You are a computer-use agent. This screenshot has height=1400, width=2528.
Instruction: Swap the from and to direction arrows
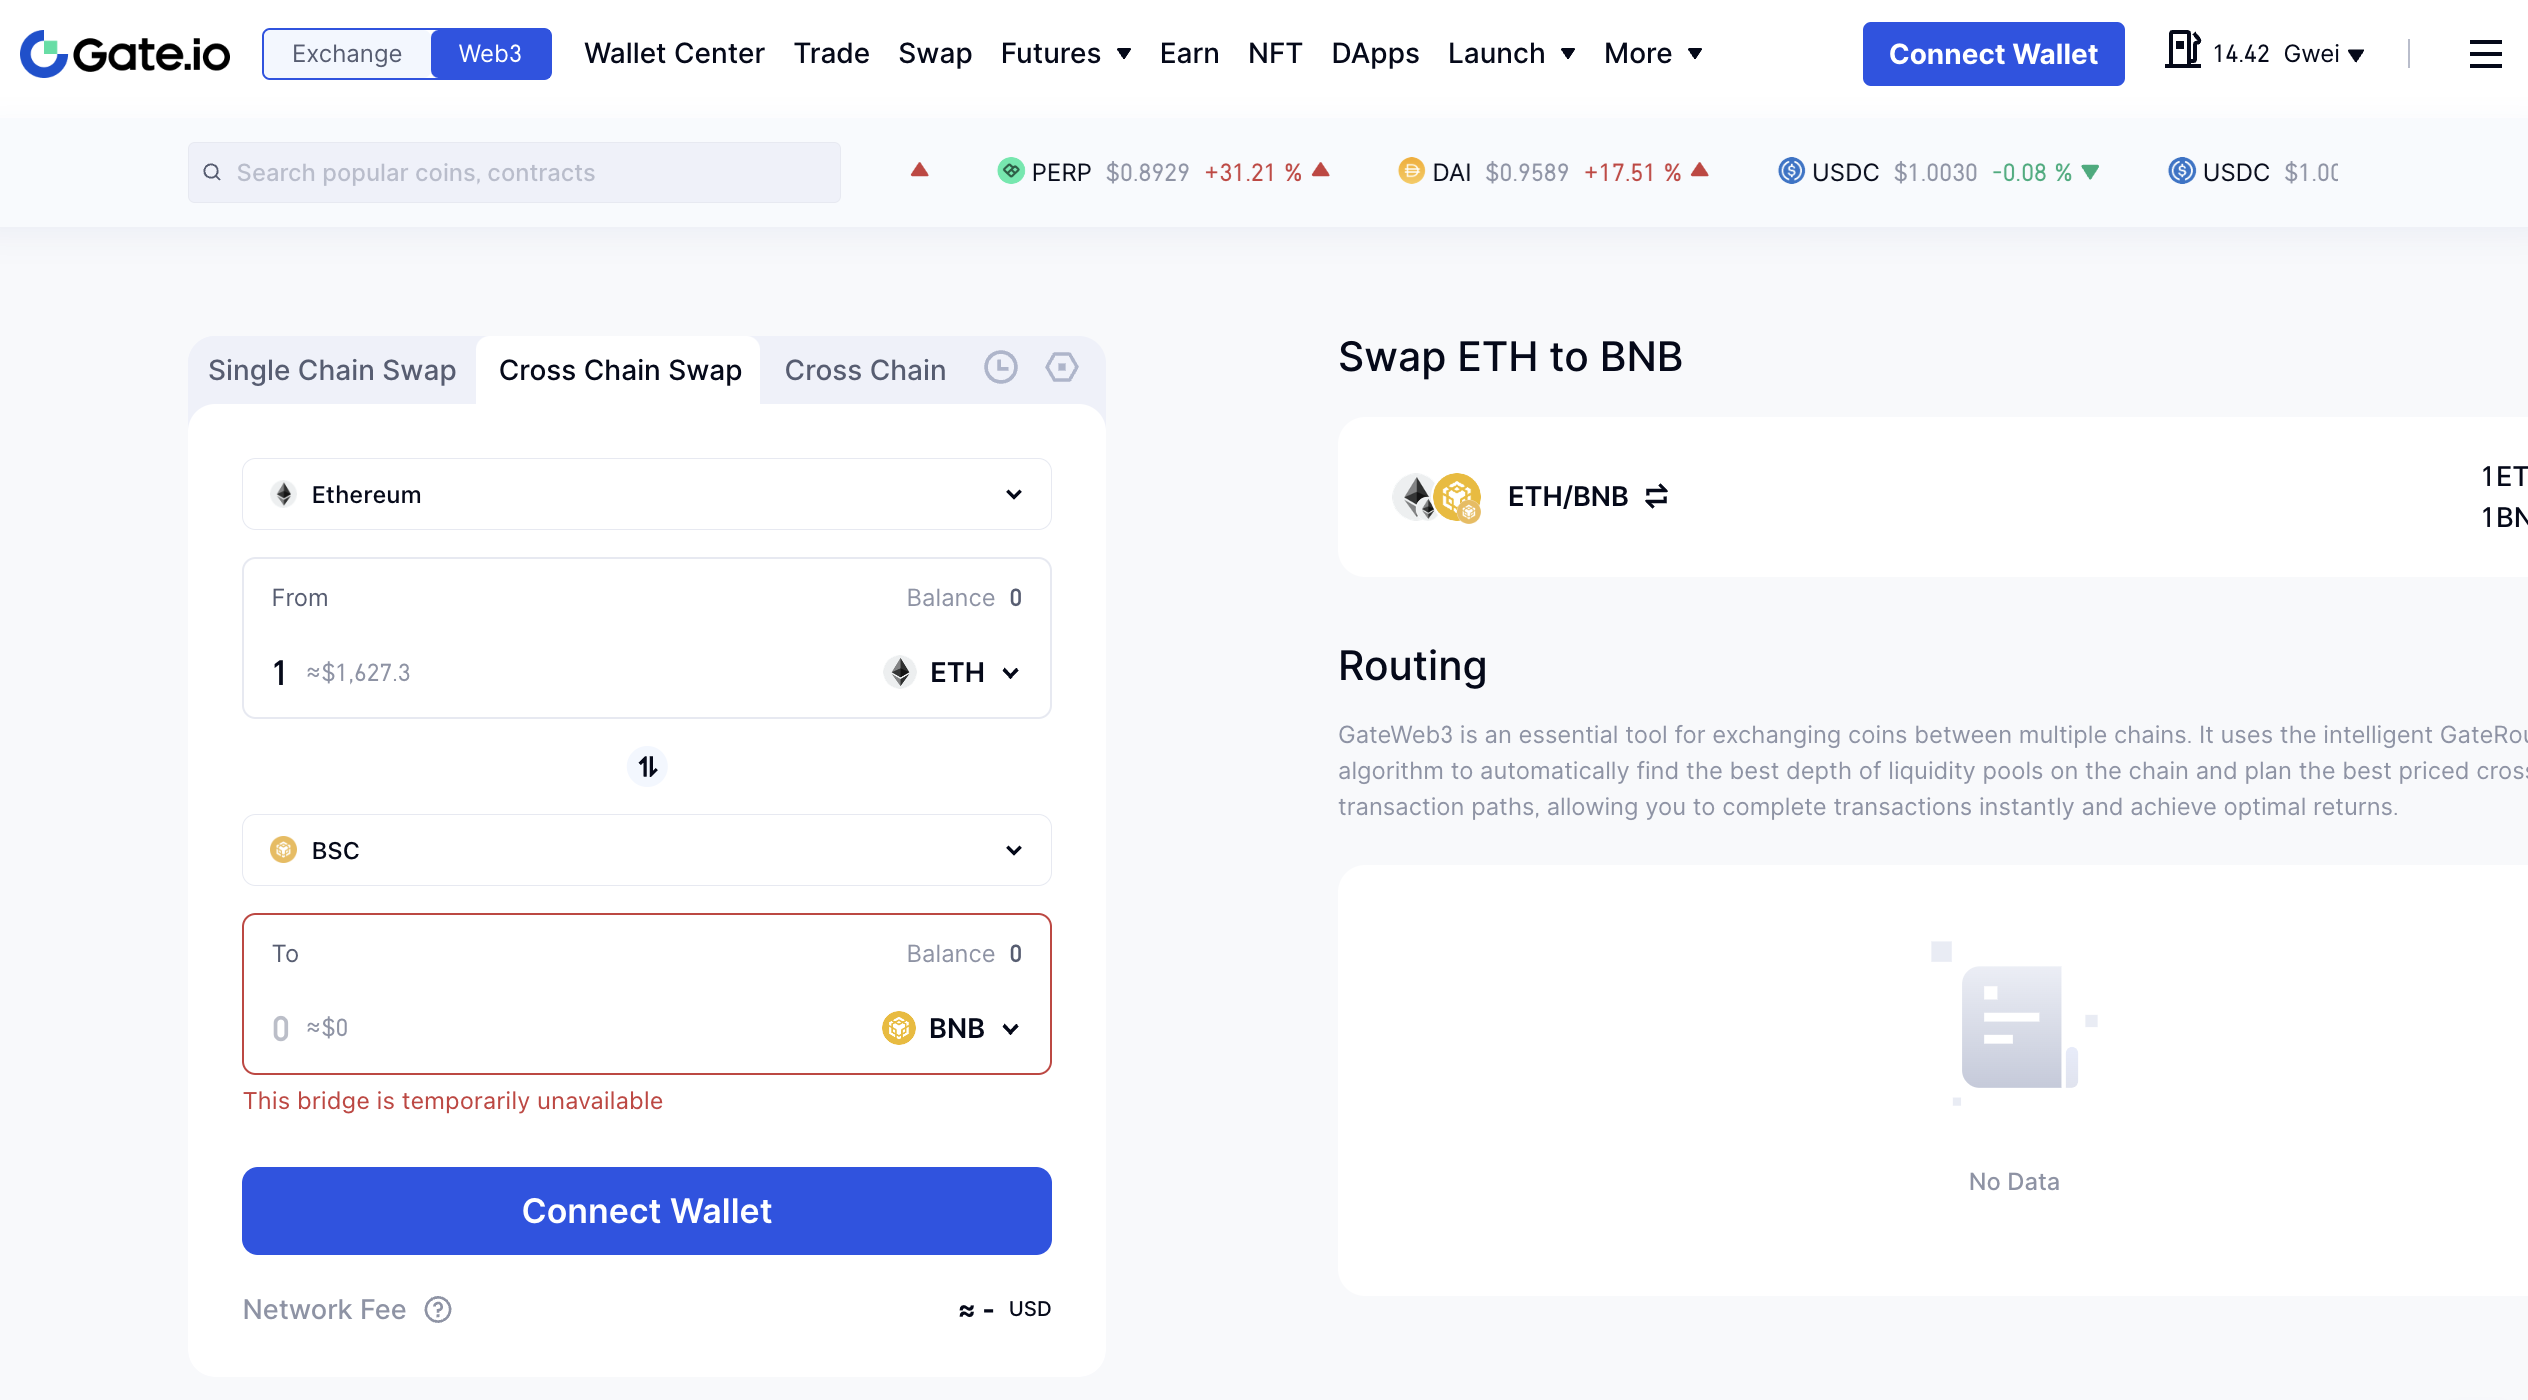[647, 767]
